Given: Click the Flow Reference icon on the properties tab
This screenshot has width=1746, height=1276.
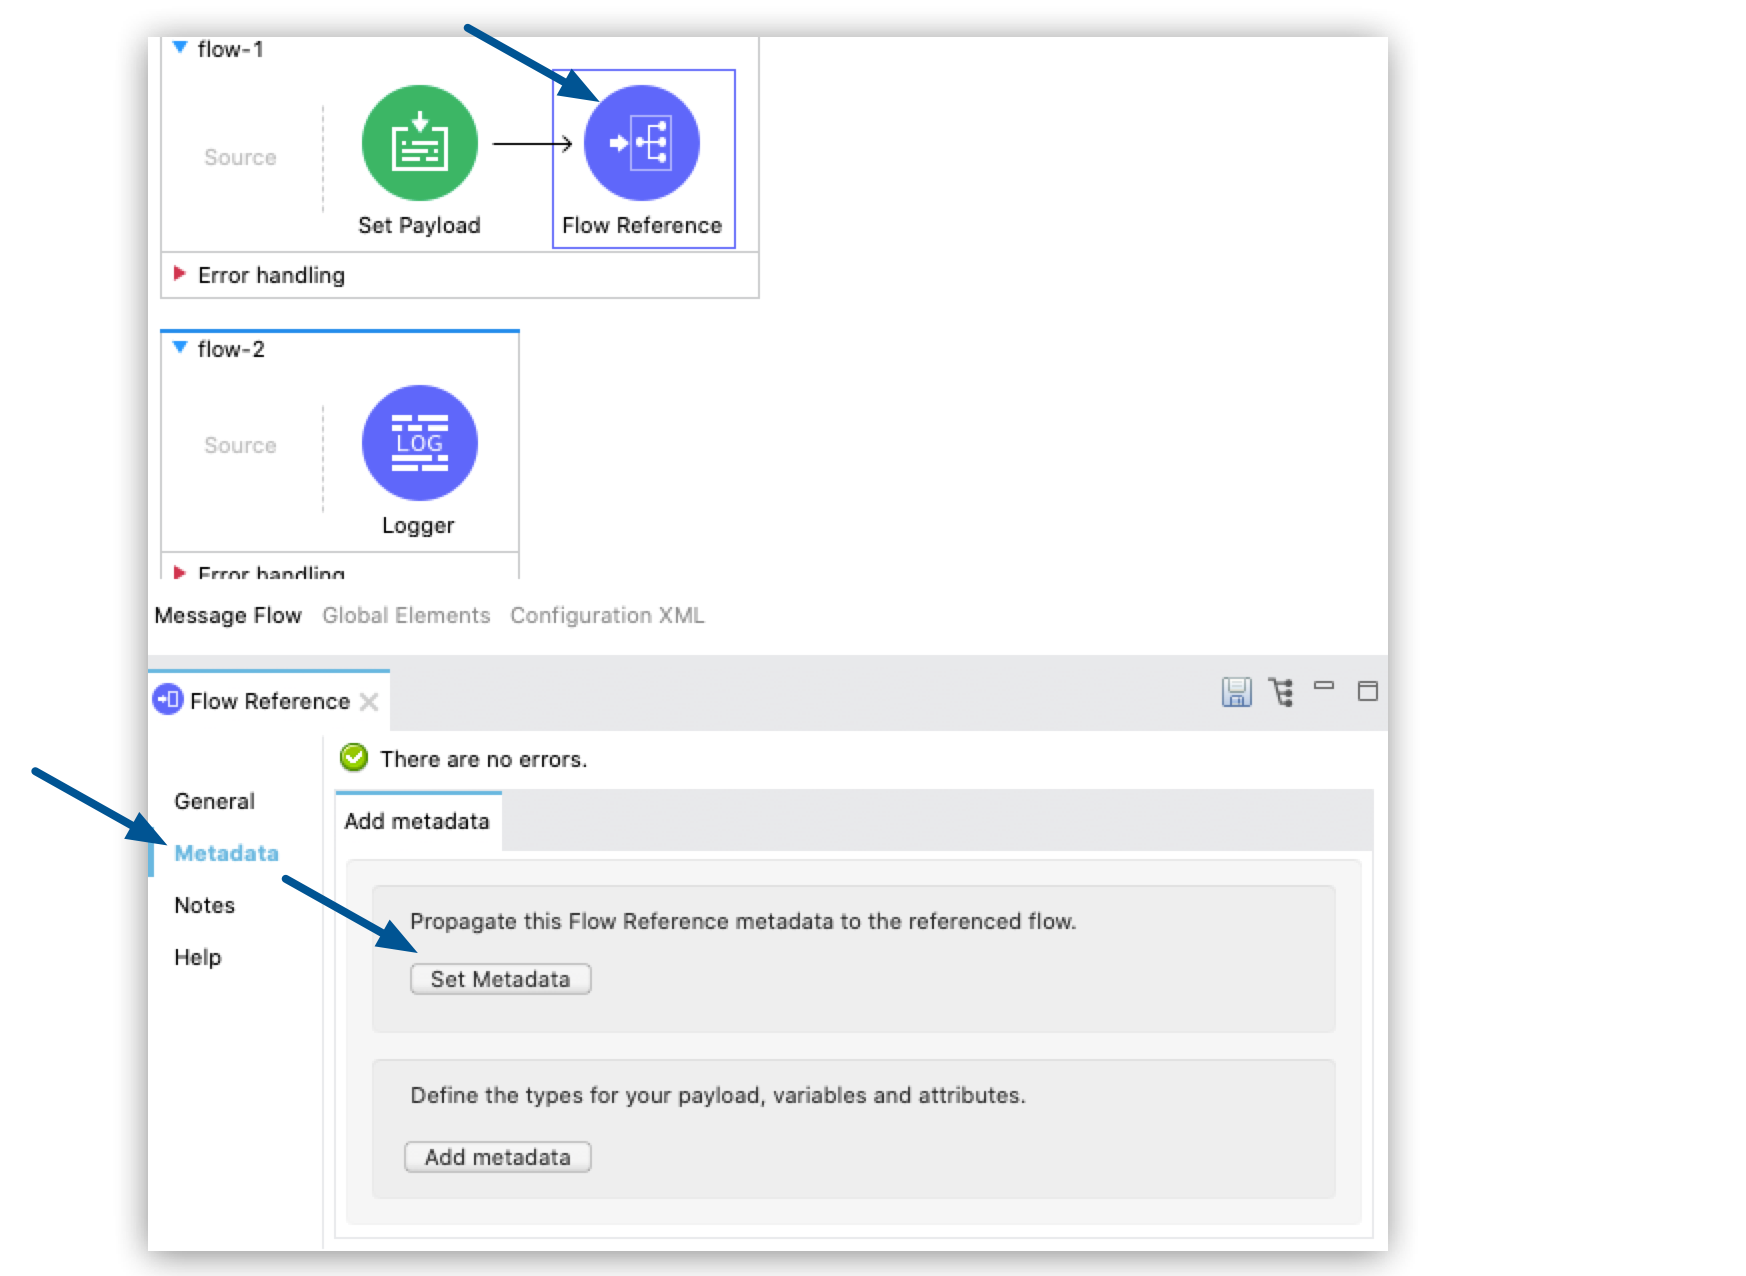Looking at the screenshot, I should 167,700.
